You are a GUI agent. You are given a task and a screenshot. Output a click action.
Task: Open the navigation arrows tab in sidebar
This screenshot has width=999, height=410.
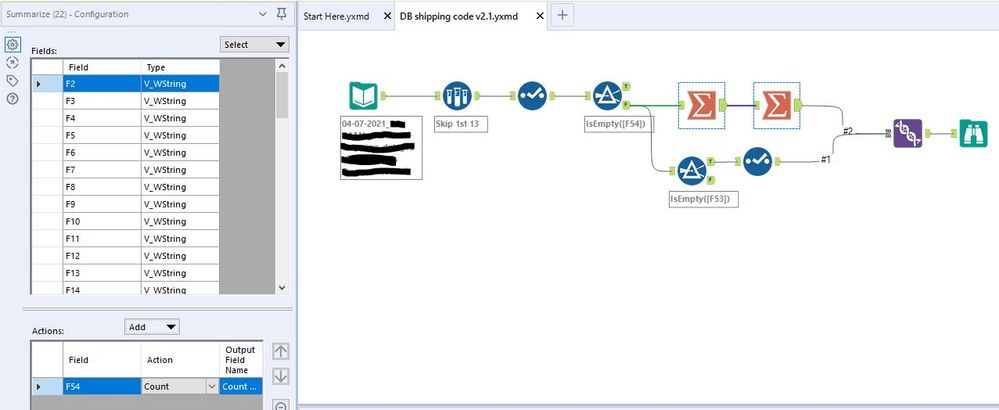point(12,62)
